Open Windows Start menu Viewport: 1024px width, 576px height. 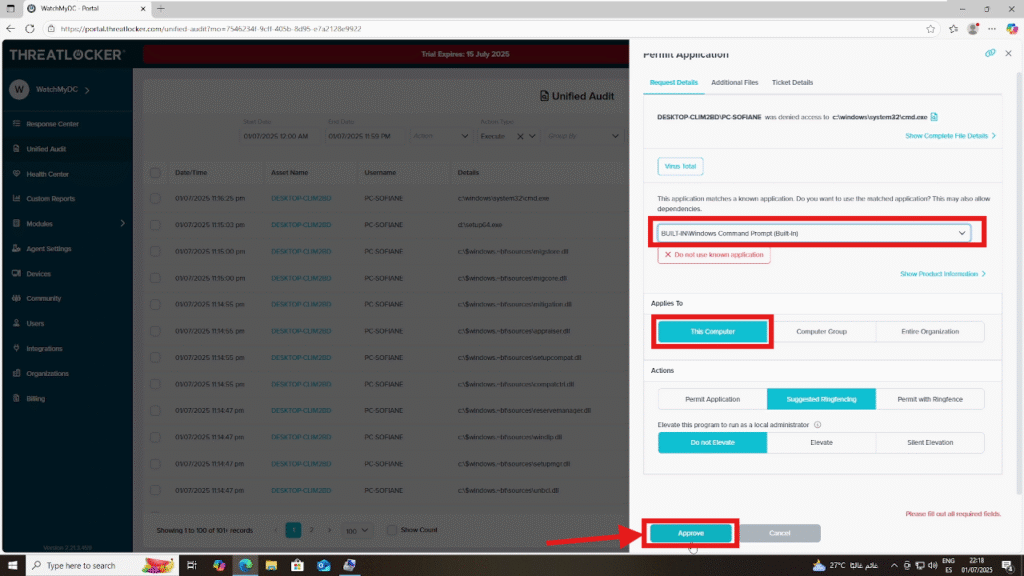tap(12, 566)
